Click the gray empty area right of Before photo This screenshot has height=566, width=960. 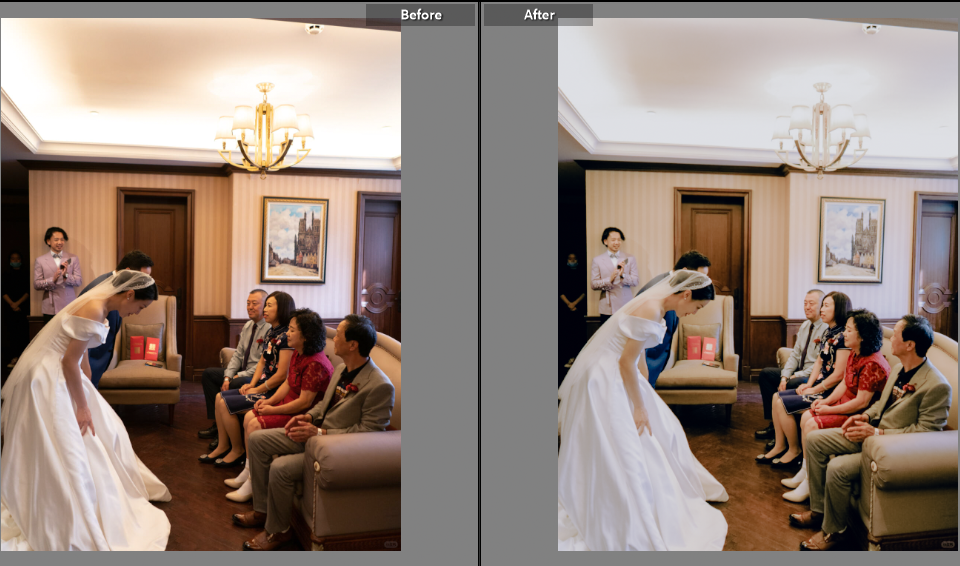pos(439,300)
